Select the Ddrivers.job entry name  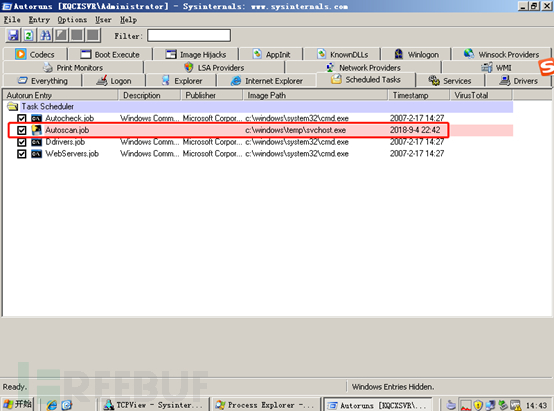65,142
